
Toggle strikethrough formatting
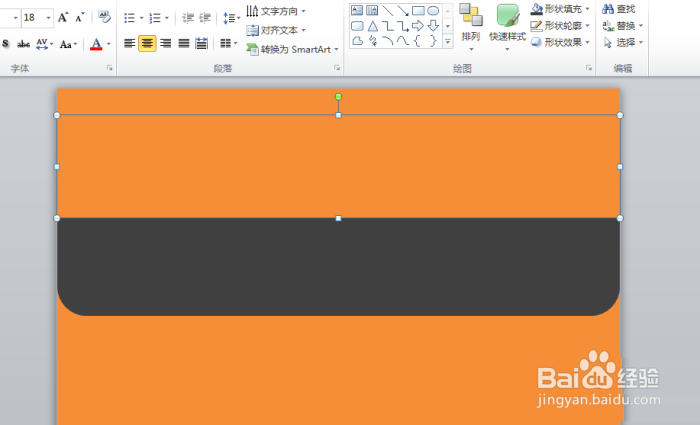pyautogui.click(x=23, y=43)
